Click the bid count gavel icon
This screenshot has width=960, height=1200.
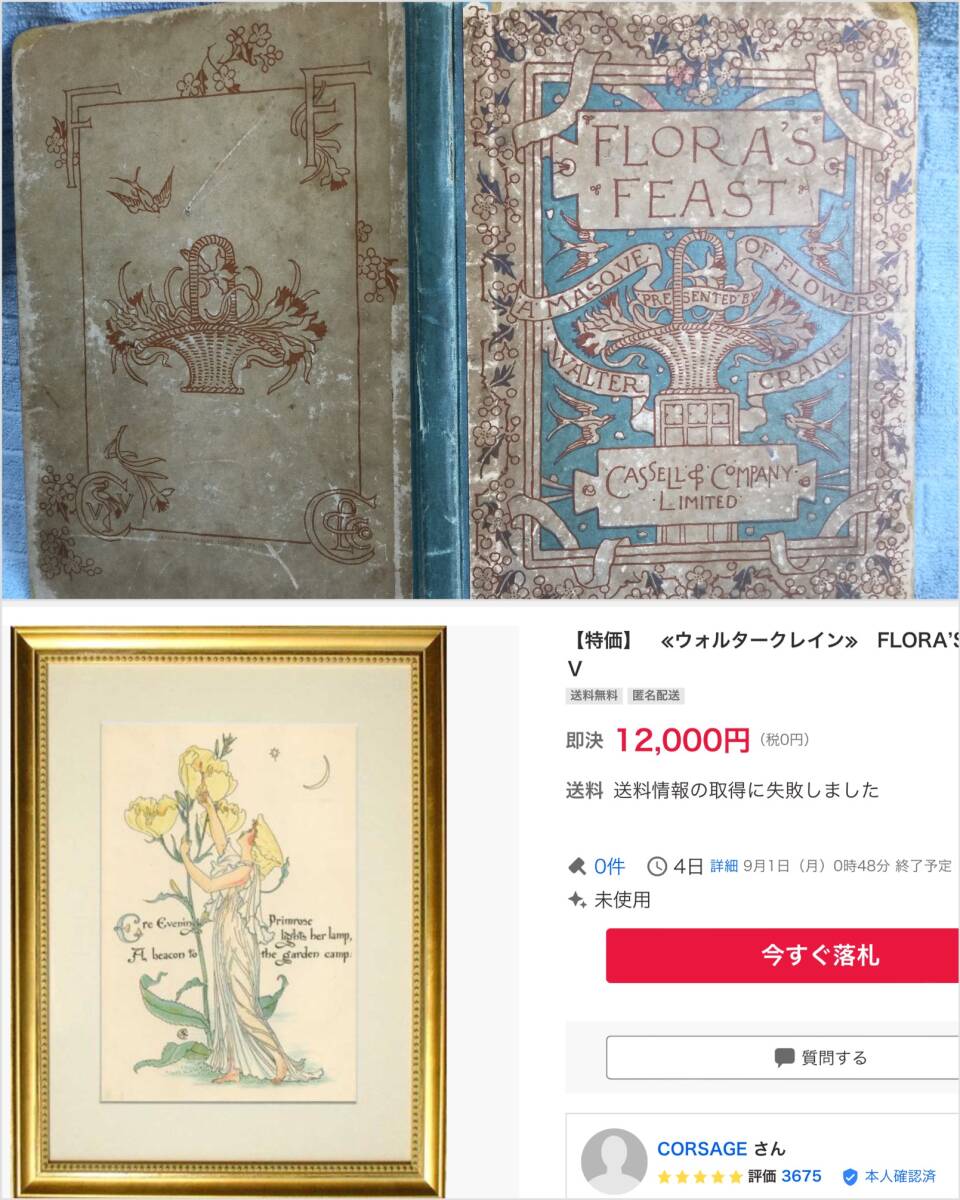pyautogui.click(x=577, y=866)
